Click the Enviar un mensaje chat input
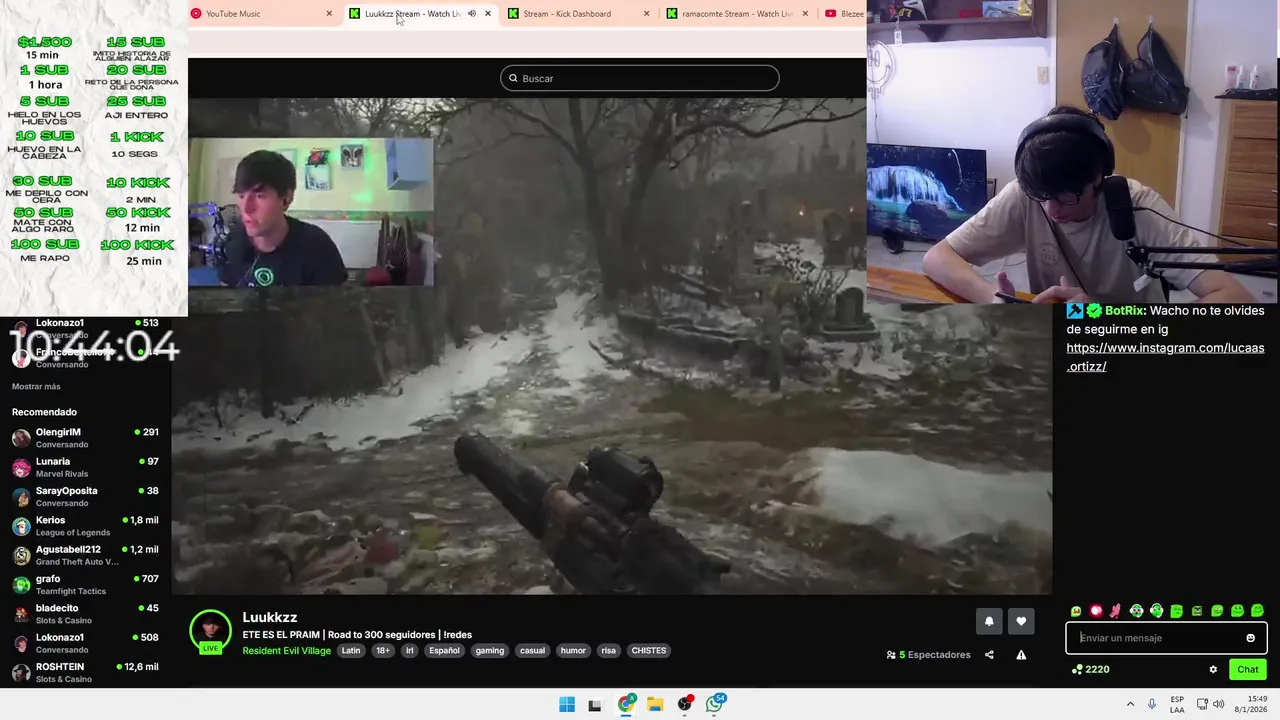The image size is (1280, 720). [1167, 638]
